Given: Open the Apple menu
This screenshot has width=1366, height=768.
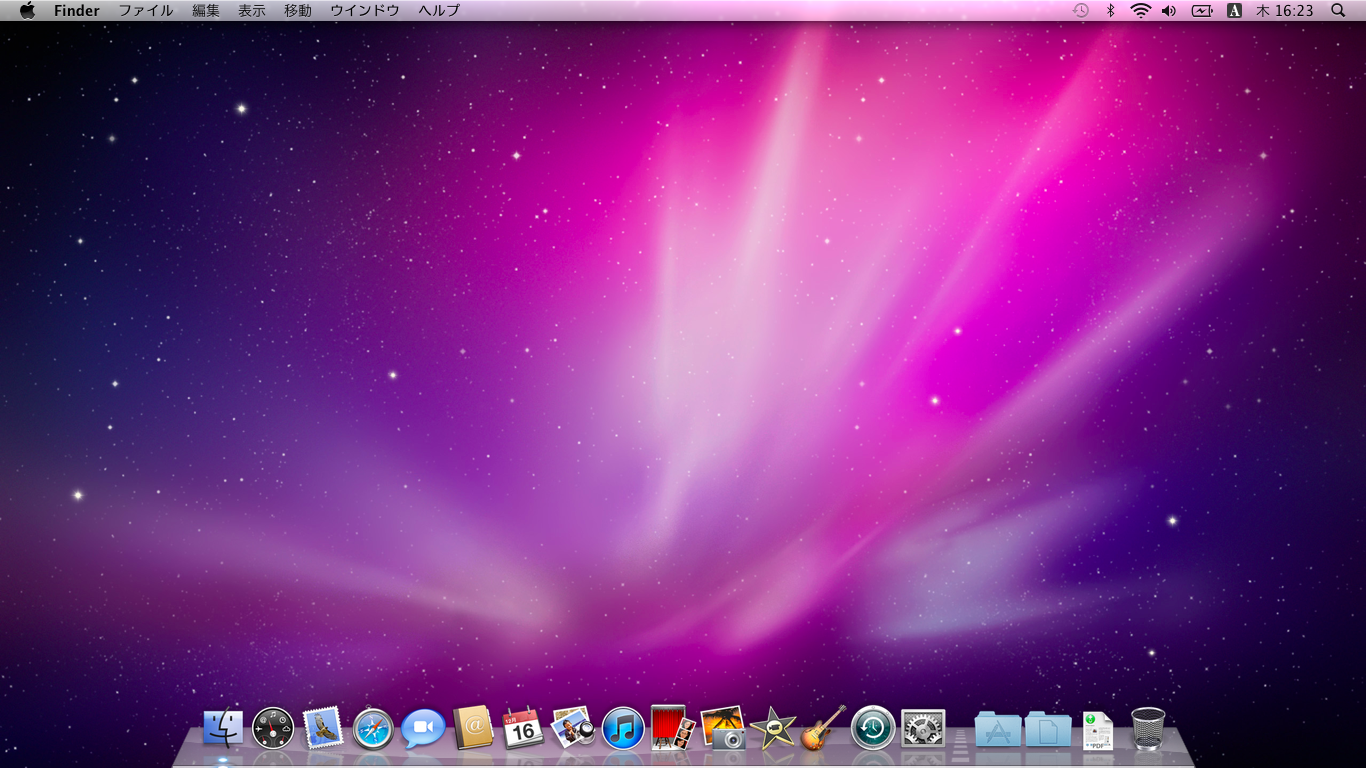Looking at the screenshot, I should 27,10.
